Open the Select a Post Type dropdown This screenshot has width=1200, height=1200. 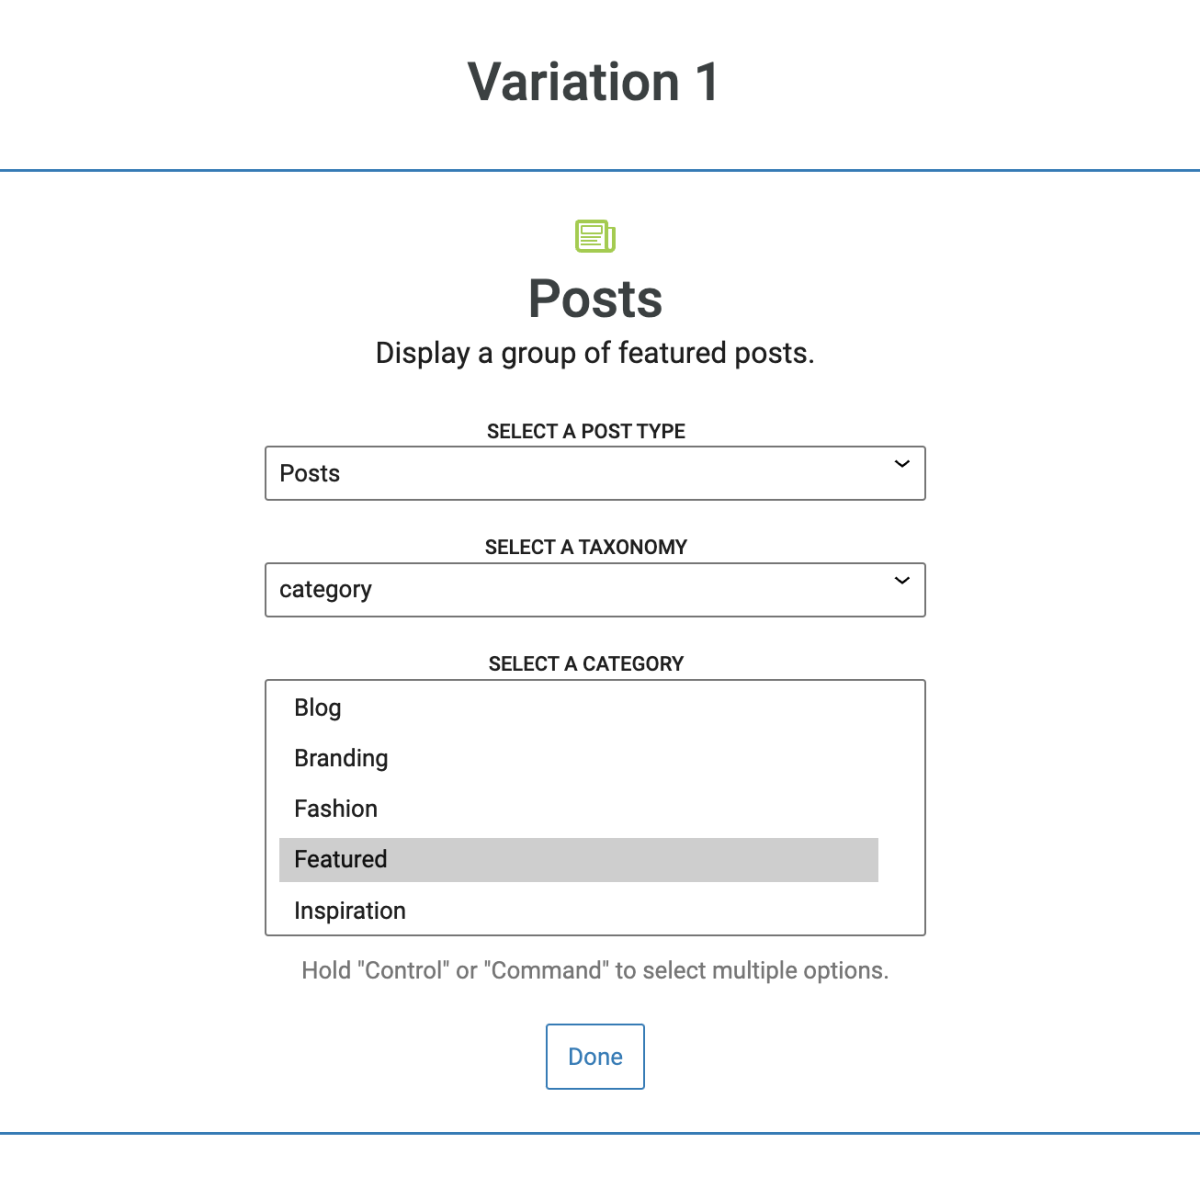595,473
